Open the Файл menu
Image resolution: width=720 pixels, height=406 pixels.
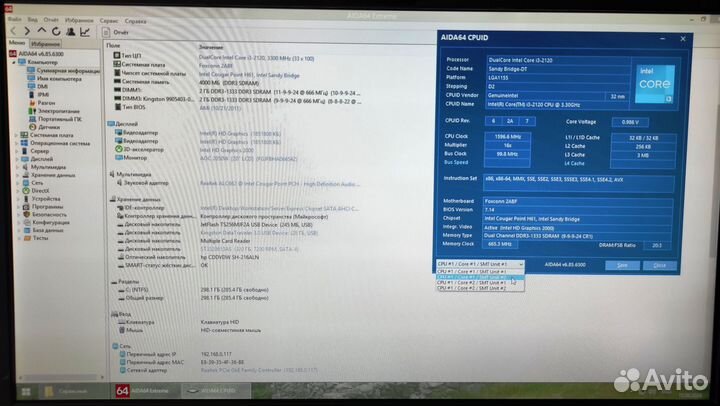14,20
